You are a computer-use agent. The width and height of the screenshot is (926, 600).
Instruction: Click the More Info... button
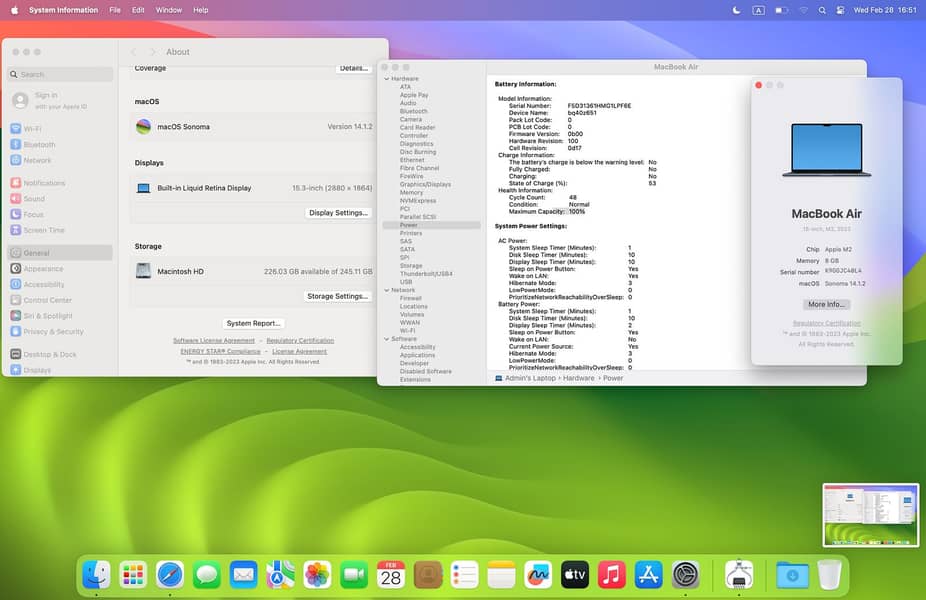[827, 304]
